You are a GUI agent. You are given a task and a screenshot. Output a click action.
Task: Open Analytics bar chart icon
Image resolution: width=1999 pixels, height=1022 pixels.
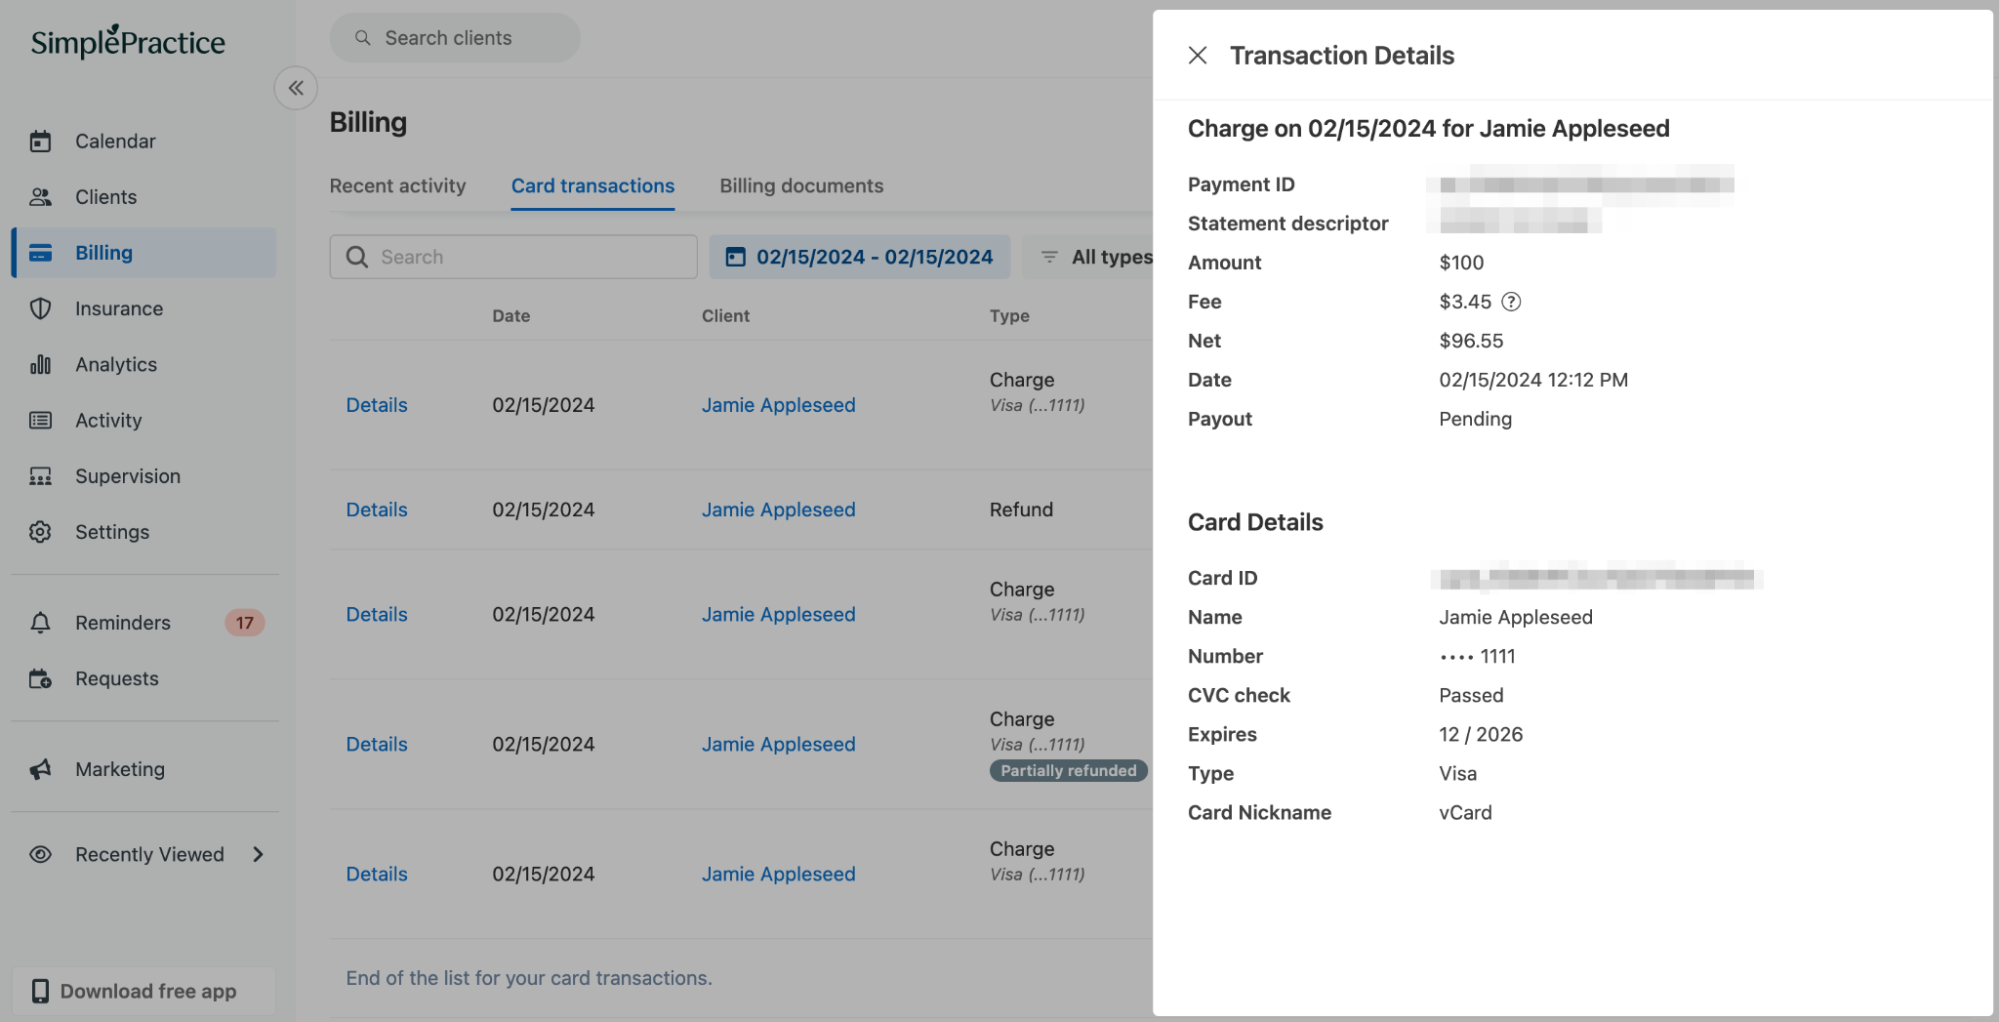pos(40,365)
